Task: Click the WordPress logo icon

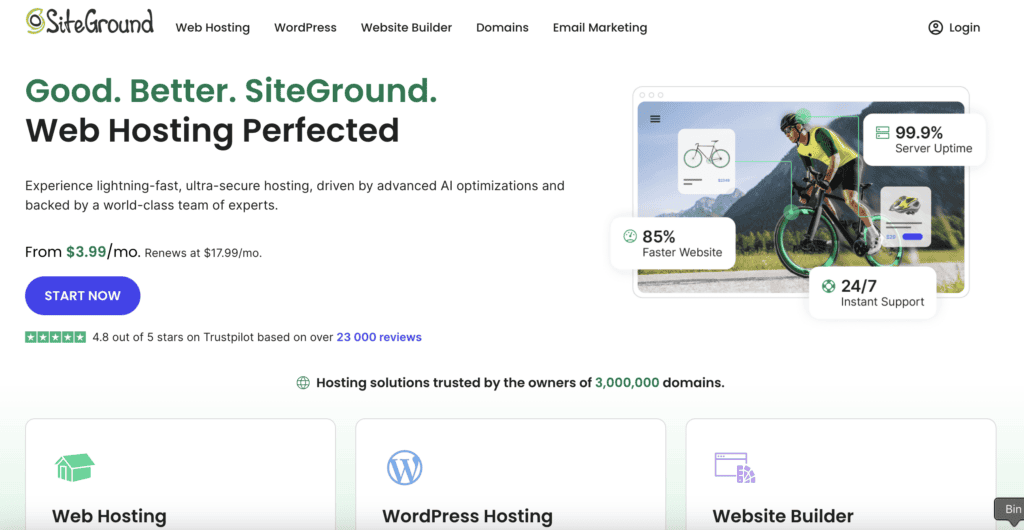Action: pyautogui.click(x=404, y=467)
